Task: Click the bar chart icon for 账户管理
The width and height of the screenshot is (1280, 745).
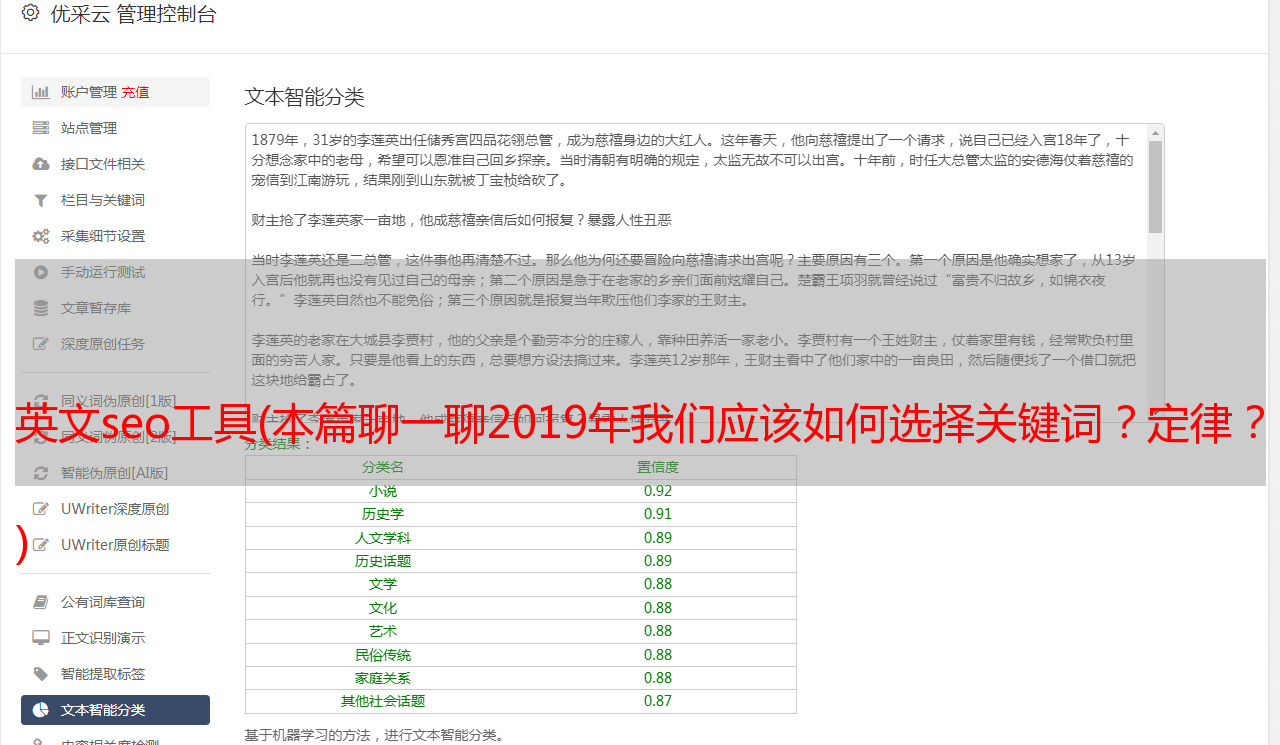Action: tap(41, 92)
